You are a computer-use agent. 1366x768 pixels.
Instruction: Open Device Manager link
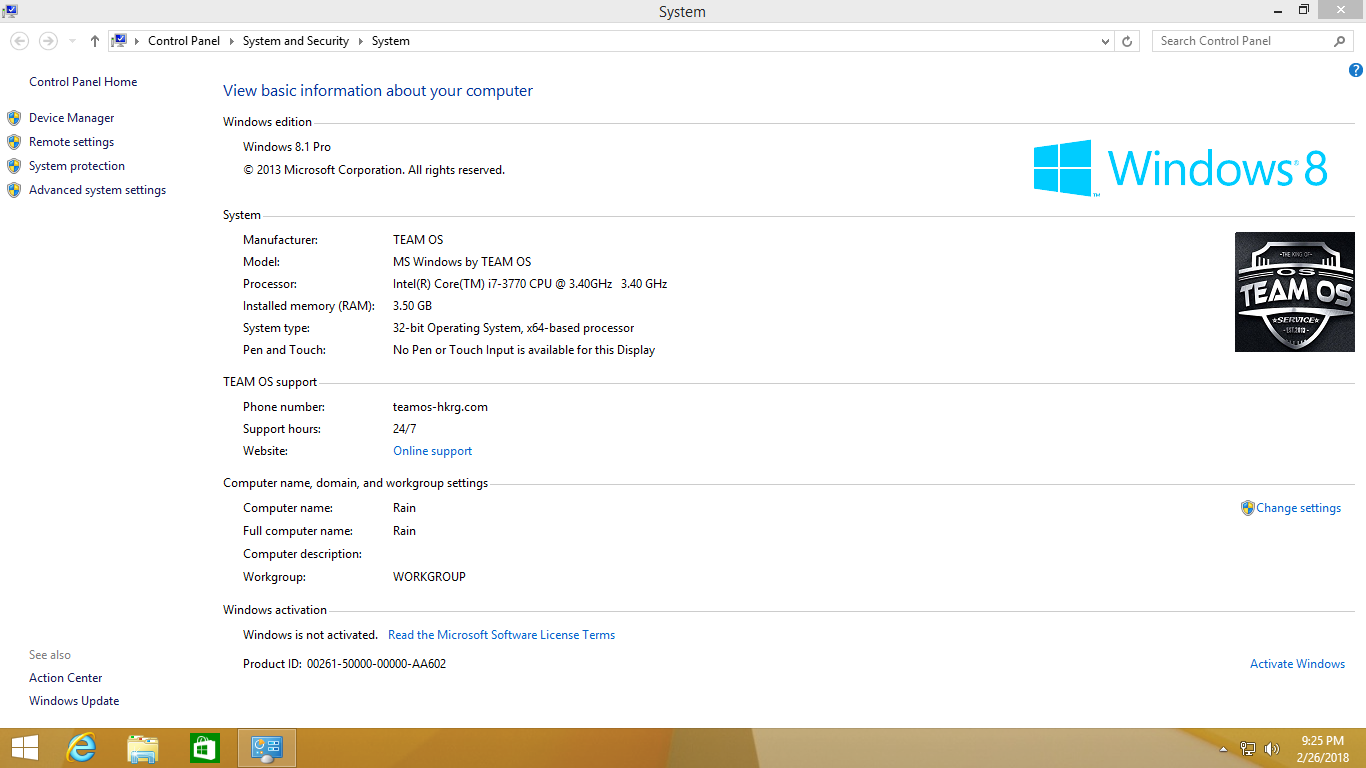pos(72,118)
